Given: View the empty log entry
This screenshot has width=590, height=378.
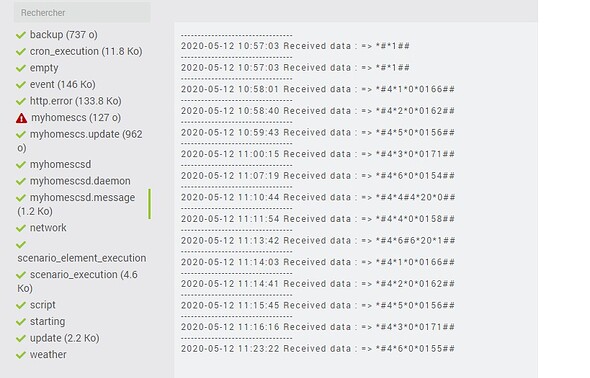Looking at the screenshot, I should 44,68.
